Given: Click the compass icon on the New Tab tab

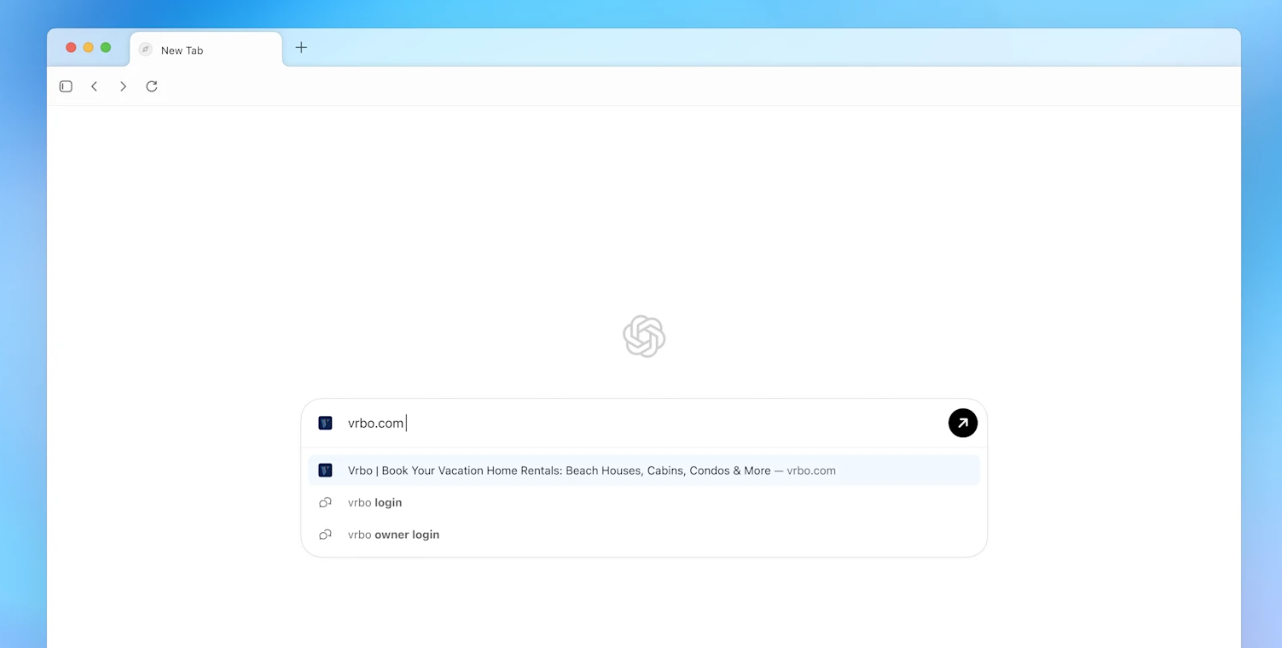Looking at the screenshot, I should click(x=146, y=50).
